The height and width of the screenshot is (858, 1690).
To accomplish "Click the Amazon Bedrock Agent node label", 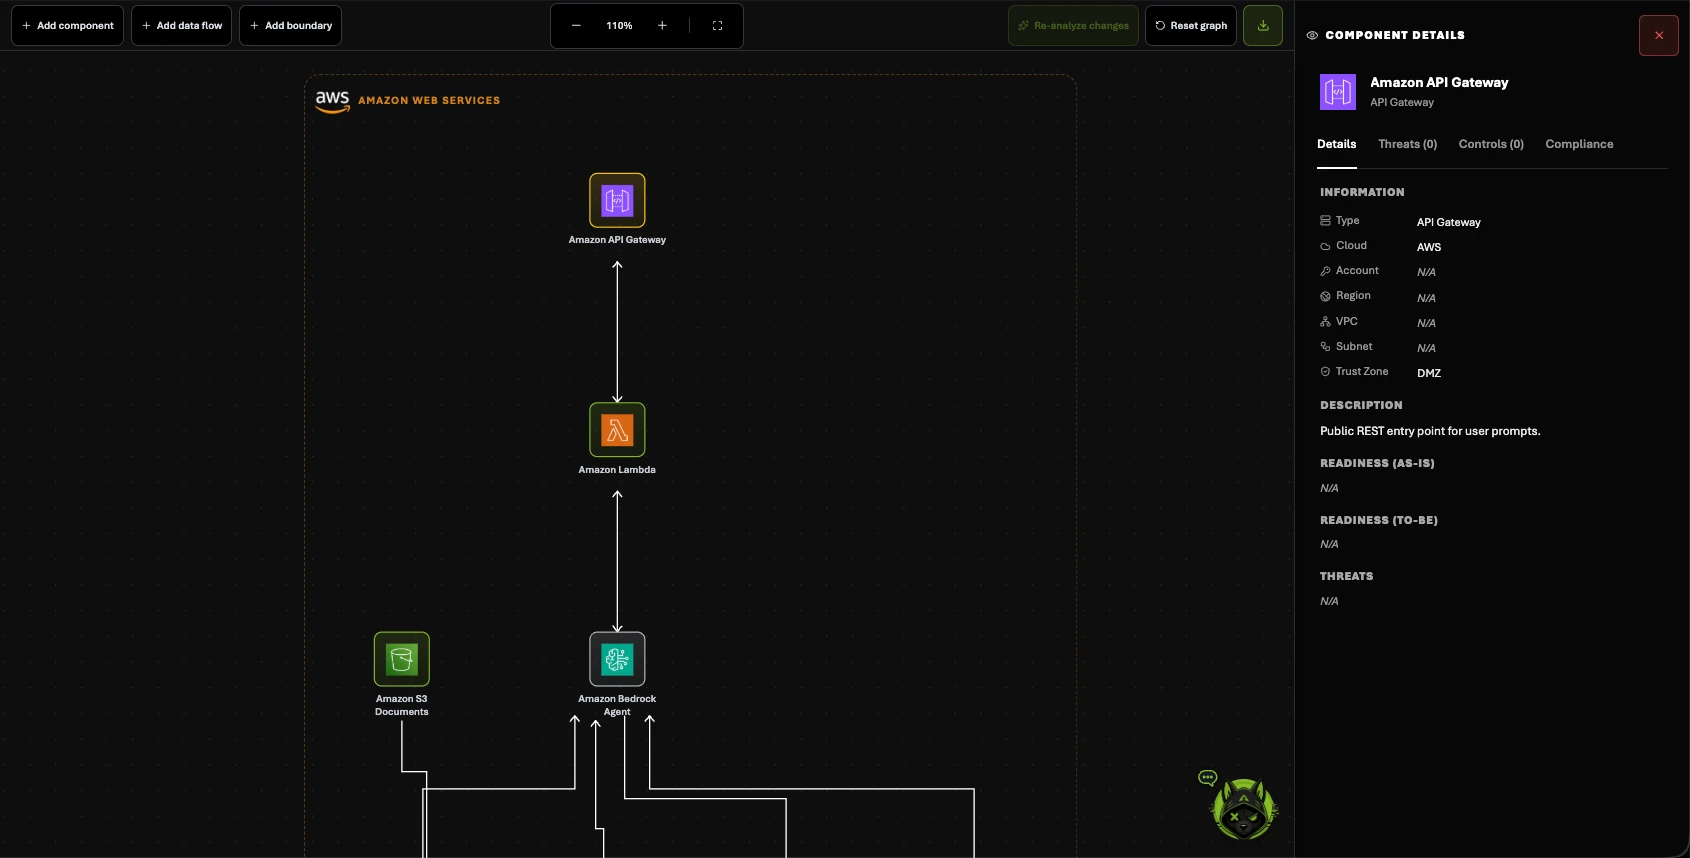I will coord(617,705).
